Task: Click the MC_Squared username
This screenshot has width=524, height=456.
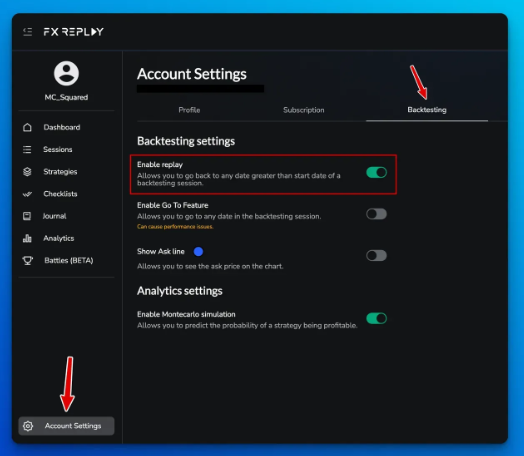Action: (67, 97)
